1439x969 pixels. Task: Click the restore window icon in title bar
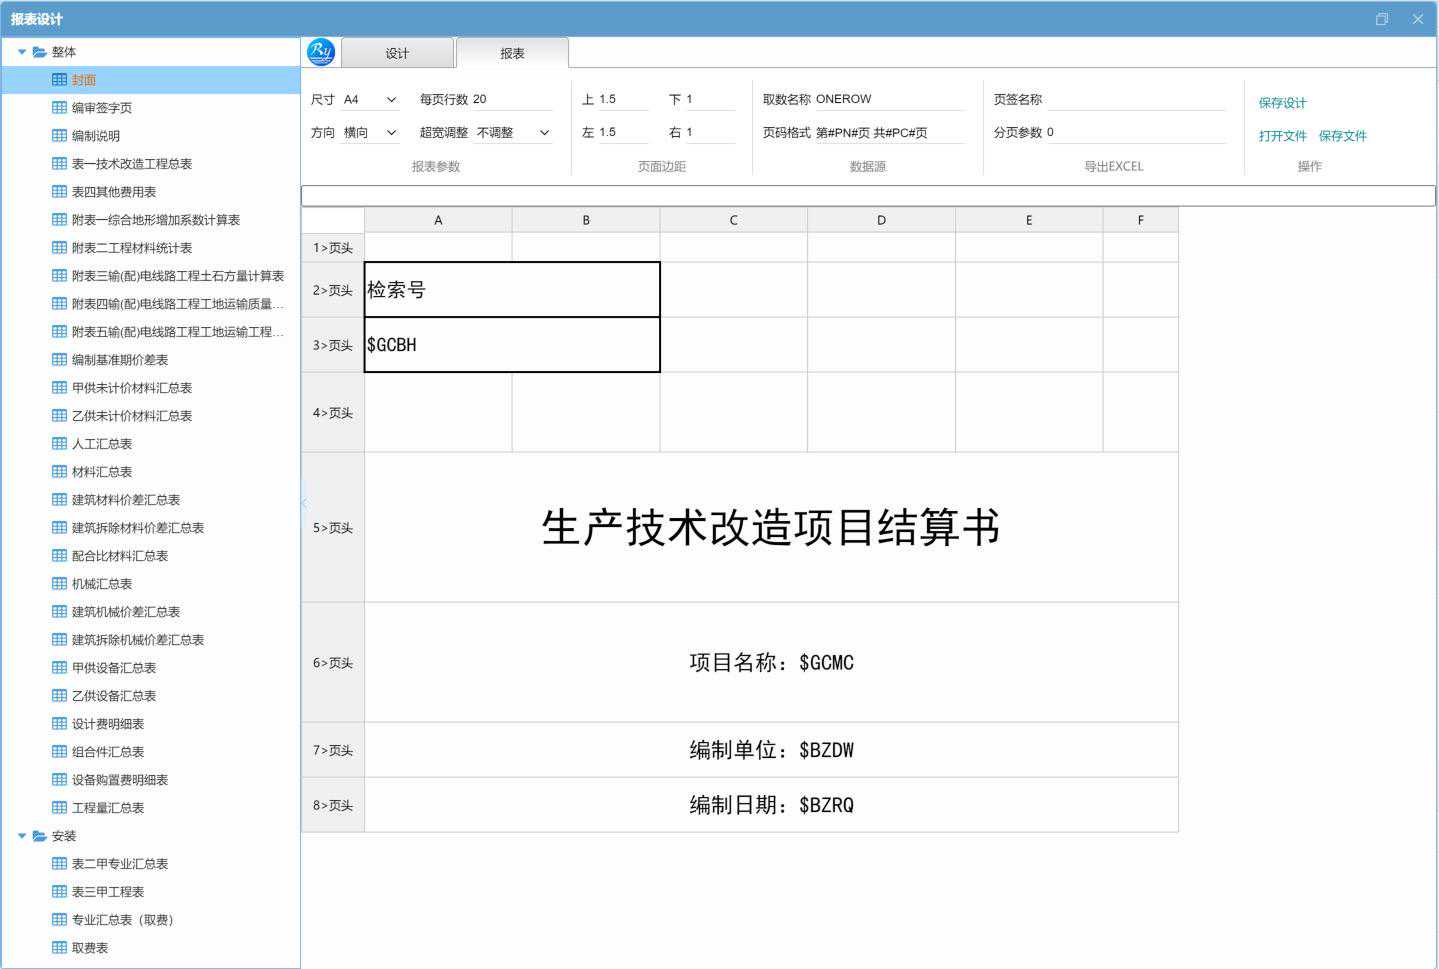tap(1382, 19)
